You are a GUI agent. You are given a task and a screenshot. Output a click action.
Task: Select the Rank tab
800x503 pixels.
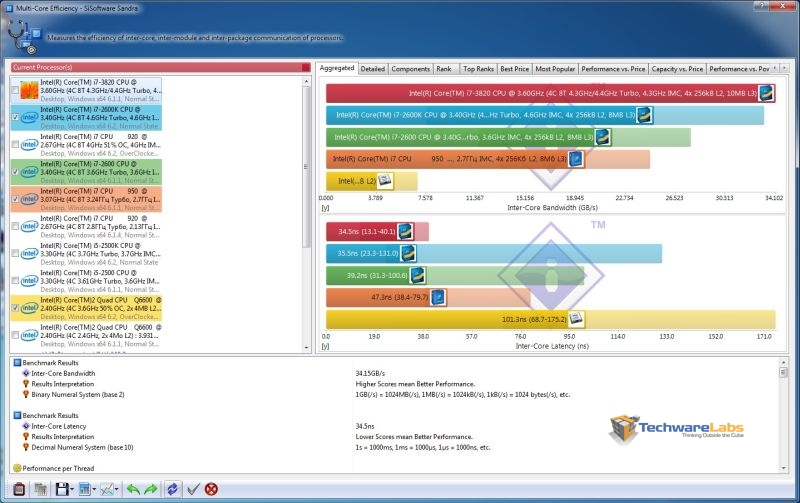pyautogui.click(x=444, y=69)
